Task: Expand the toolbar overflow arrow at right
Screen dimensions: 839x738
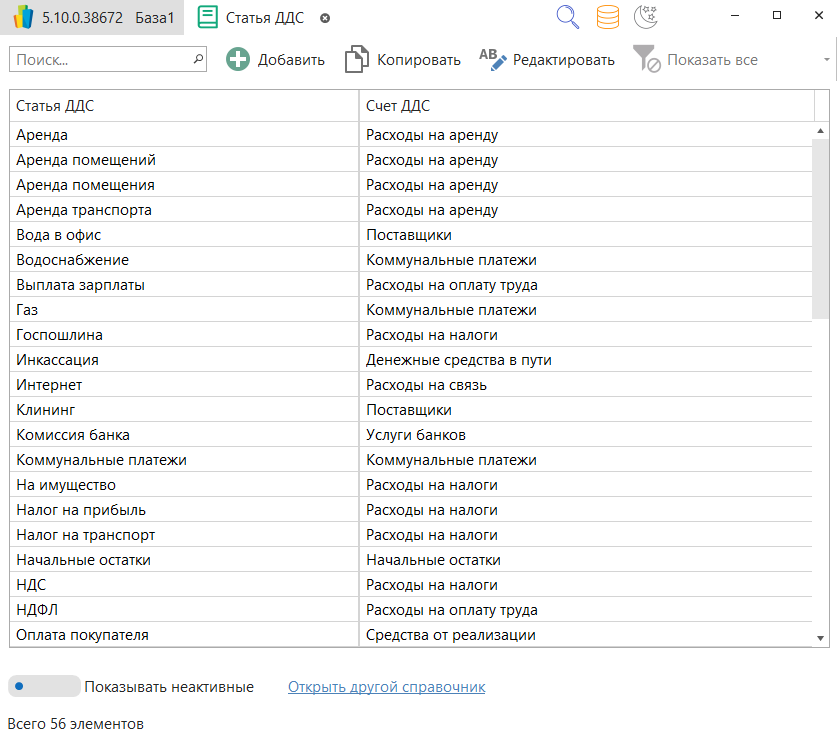Action: click(826, 60)
